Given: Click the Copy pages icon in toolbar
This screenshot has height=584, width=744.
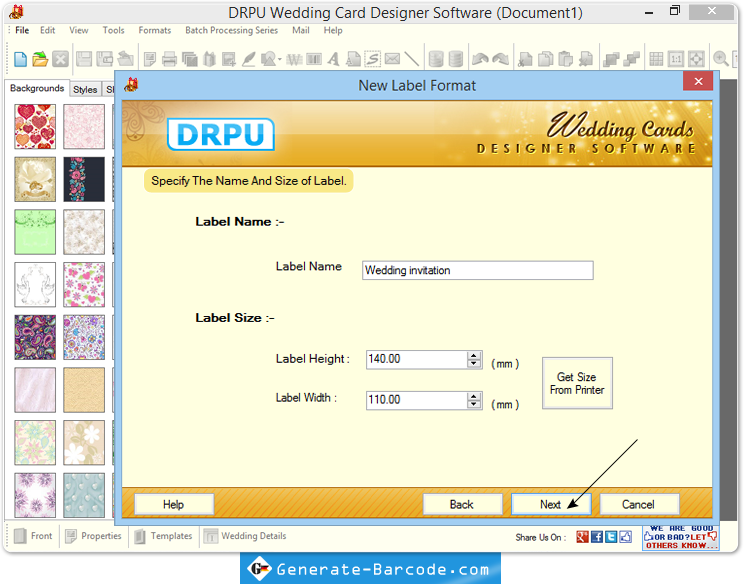Looking at the screenshot, I should tap(545, 59).
